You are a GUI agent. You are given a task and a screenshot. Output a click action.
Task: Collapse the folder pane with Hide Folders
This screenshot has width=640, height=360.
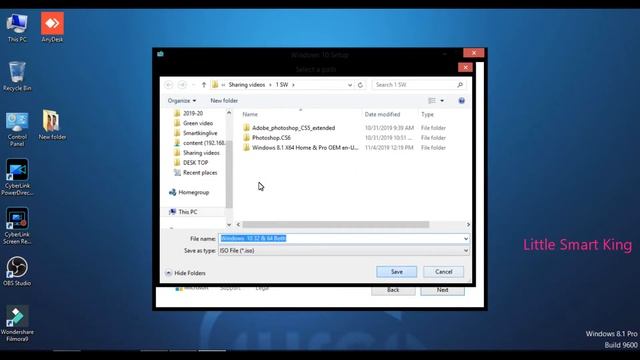tap(185, 273)
